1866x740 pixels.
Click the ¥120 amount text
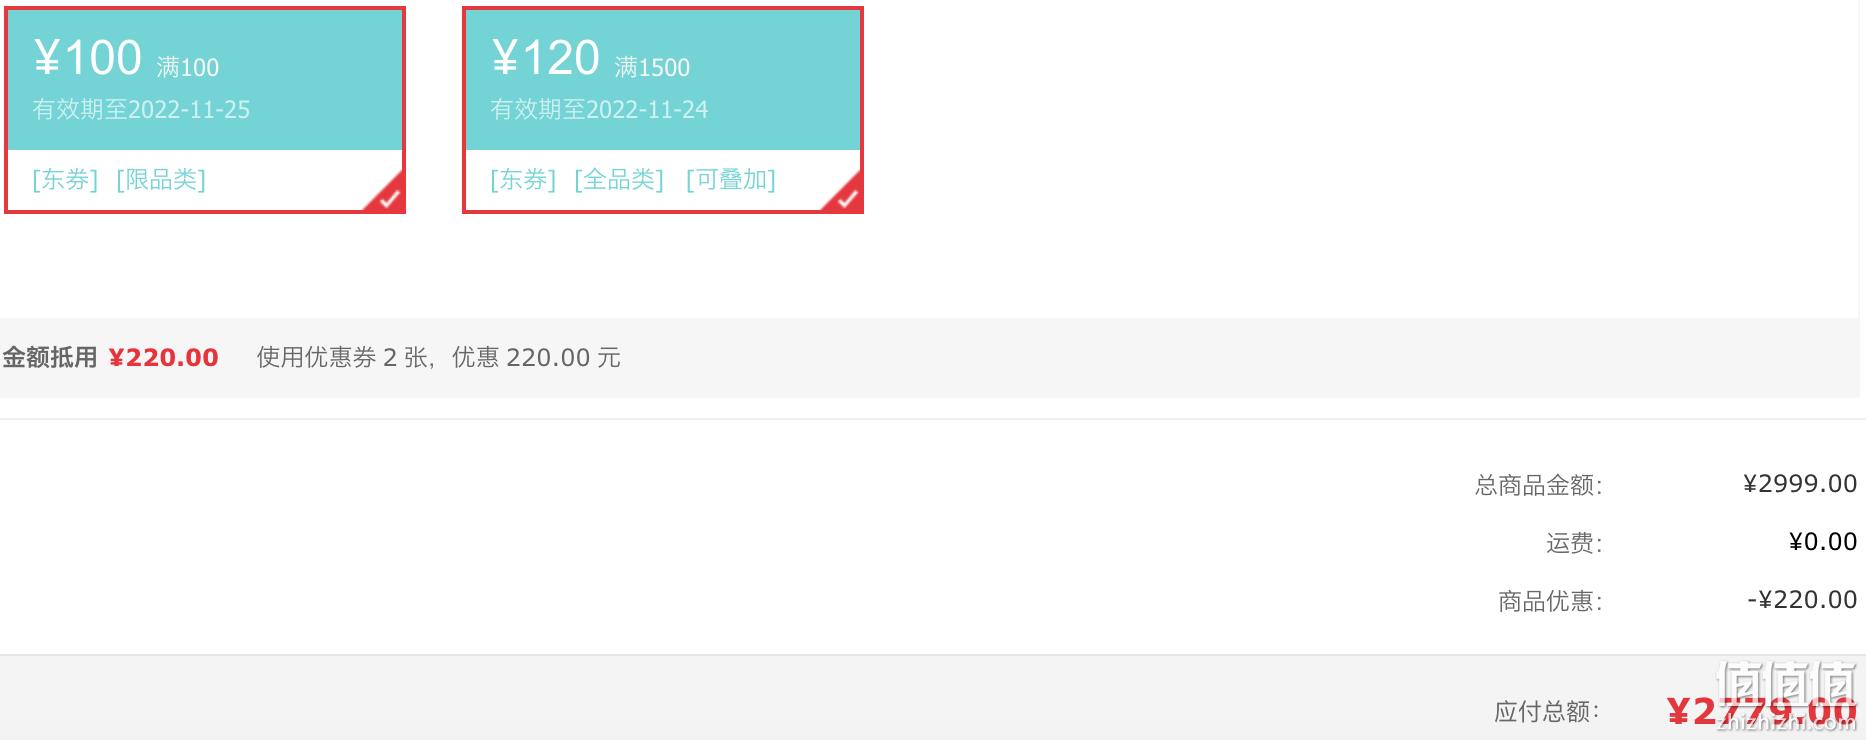click(546, 58)
